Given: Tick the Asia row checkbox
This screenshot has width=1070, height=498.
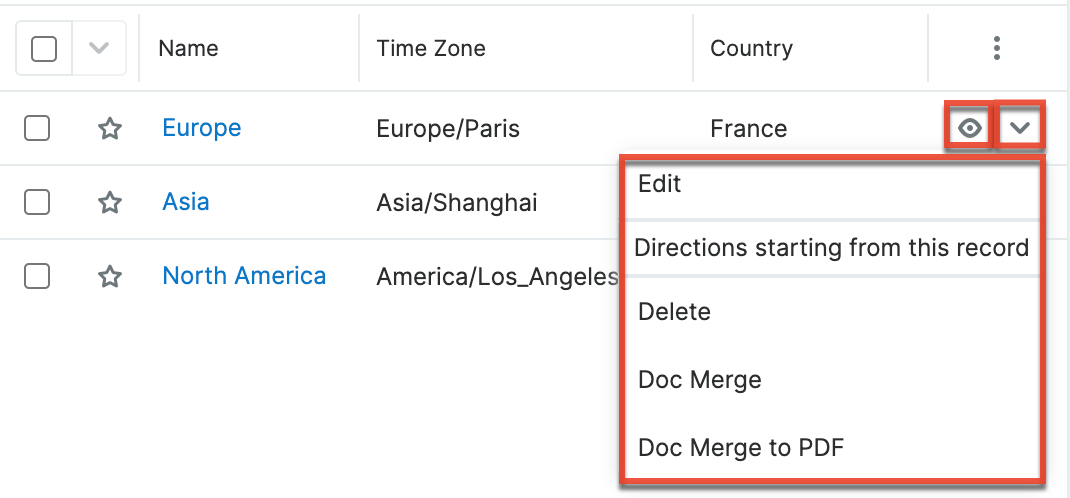Looking at the screenshot, I should pos(37,202).
